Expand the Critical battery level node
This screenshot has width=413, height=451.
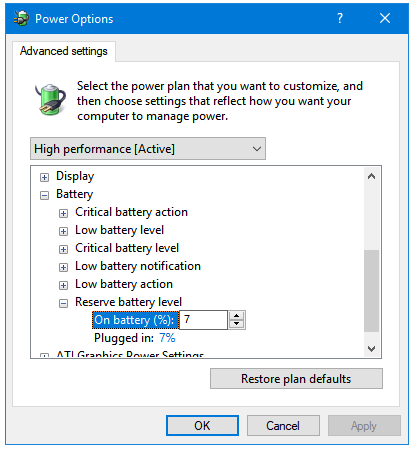coord(63,249)
